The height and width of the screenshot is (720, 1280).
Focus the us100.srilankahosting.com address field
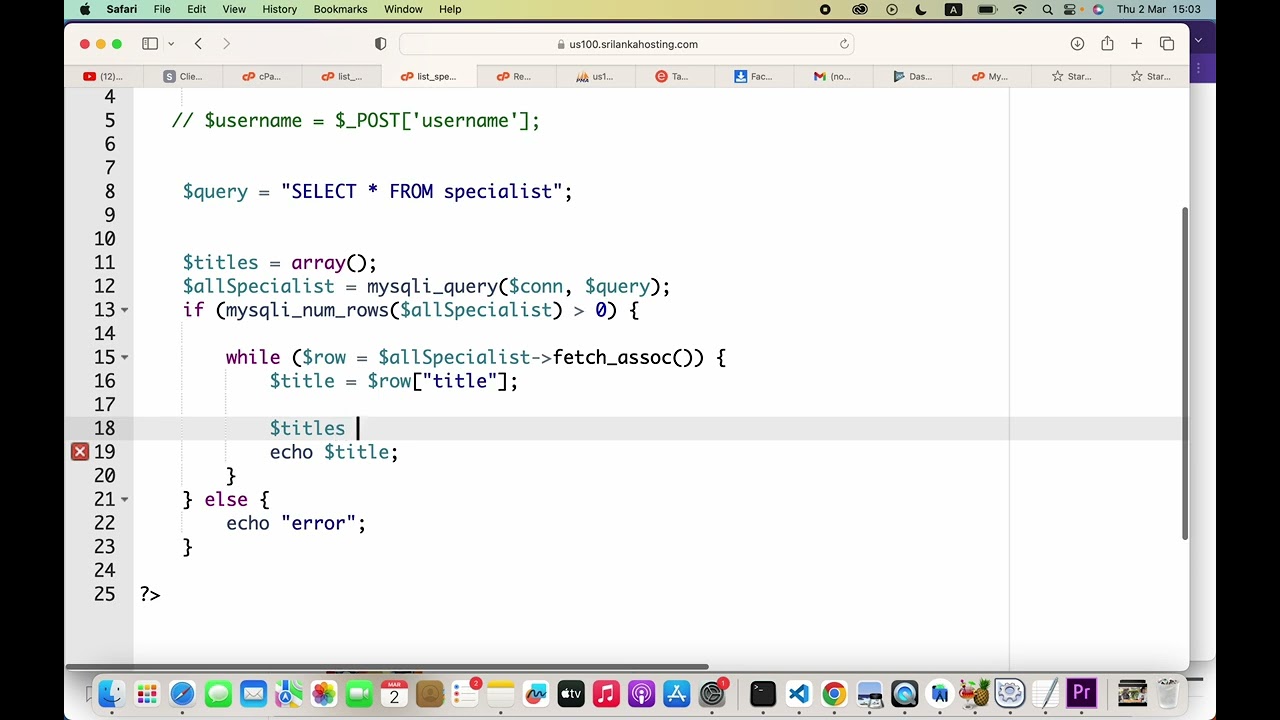(627, 44)
